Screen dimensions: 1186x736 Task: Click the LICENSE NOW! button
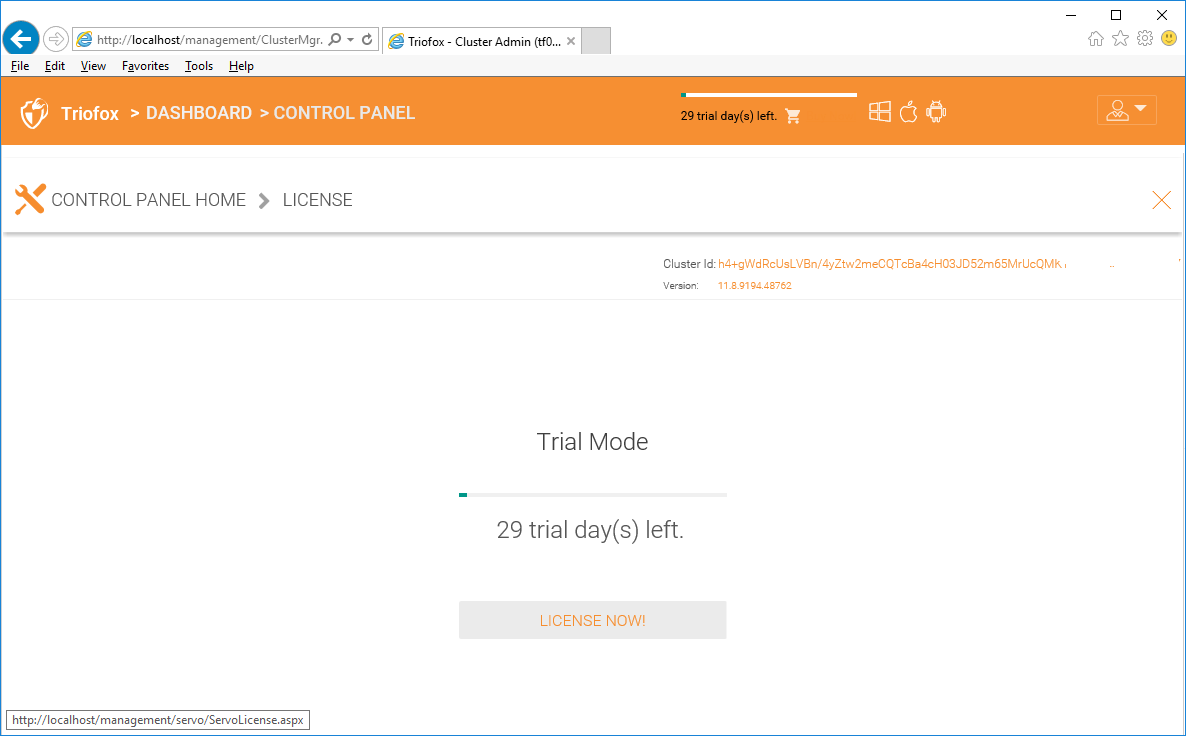[592, 620]
